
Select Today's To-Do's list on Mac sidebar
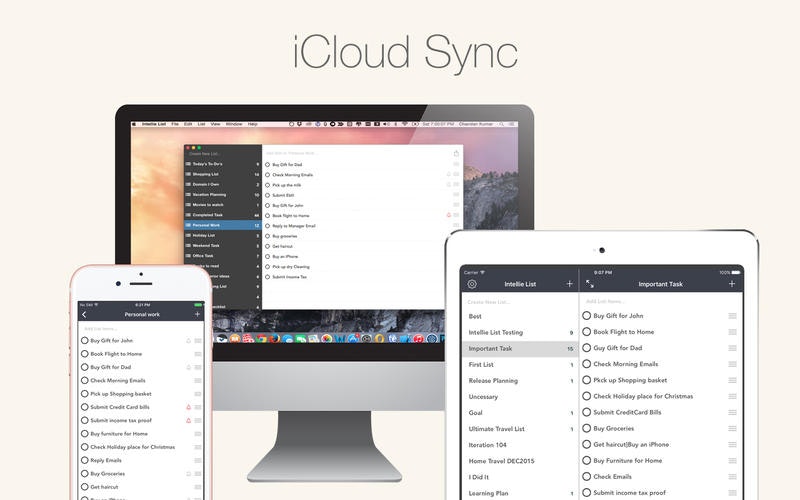tap(223, 164)
